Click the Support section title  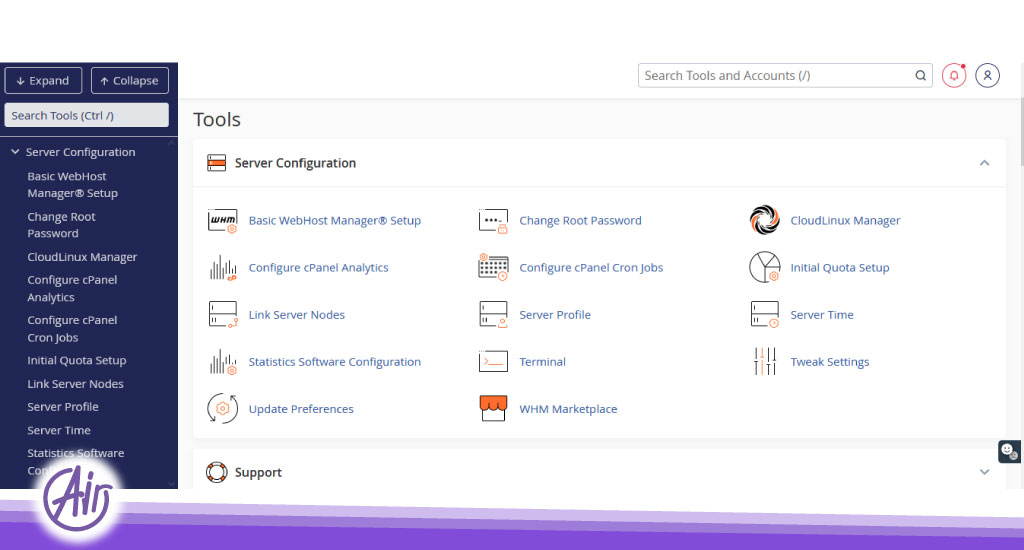tap(258, 472)
